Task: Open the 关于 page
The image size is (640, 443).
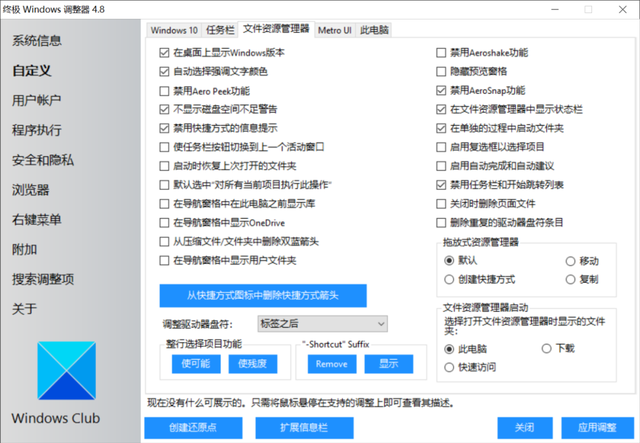Action: [x=24, y=309]
